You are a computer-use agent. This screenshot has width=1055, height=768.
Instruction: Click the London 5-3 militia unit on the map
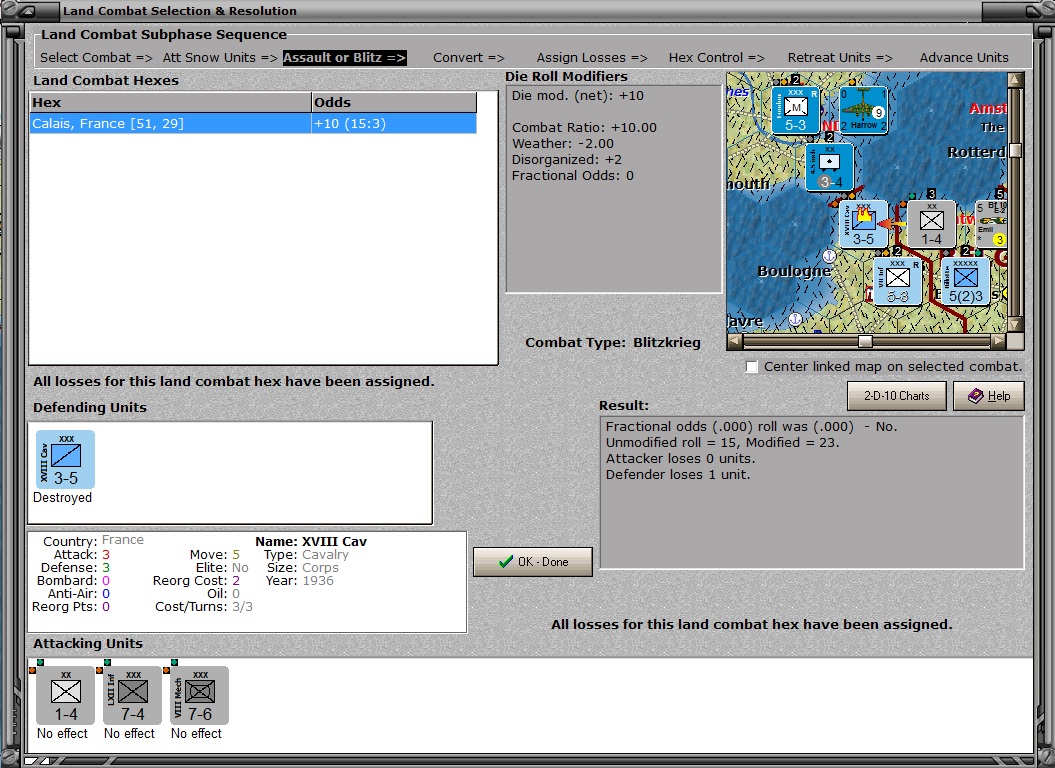pos(795,110)
